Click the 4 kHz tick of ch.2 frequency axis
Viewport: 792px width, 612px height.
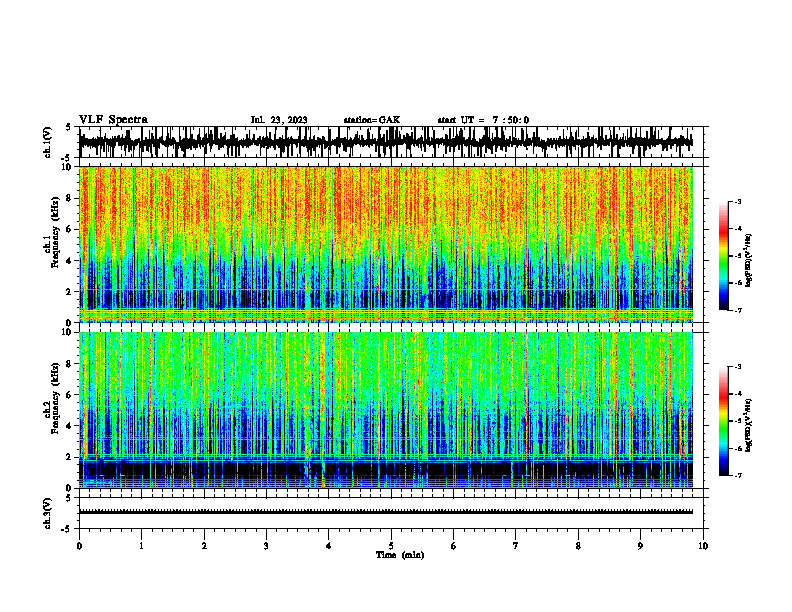tap(71, 426)
